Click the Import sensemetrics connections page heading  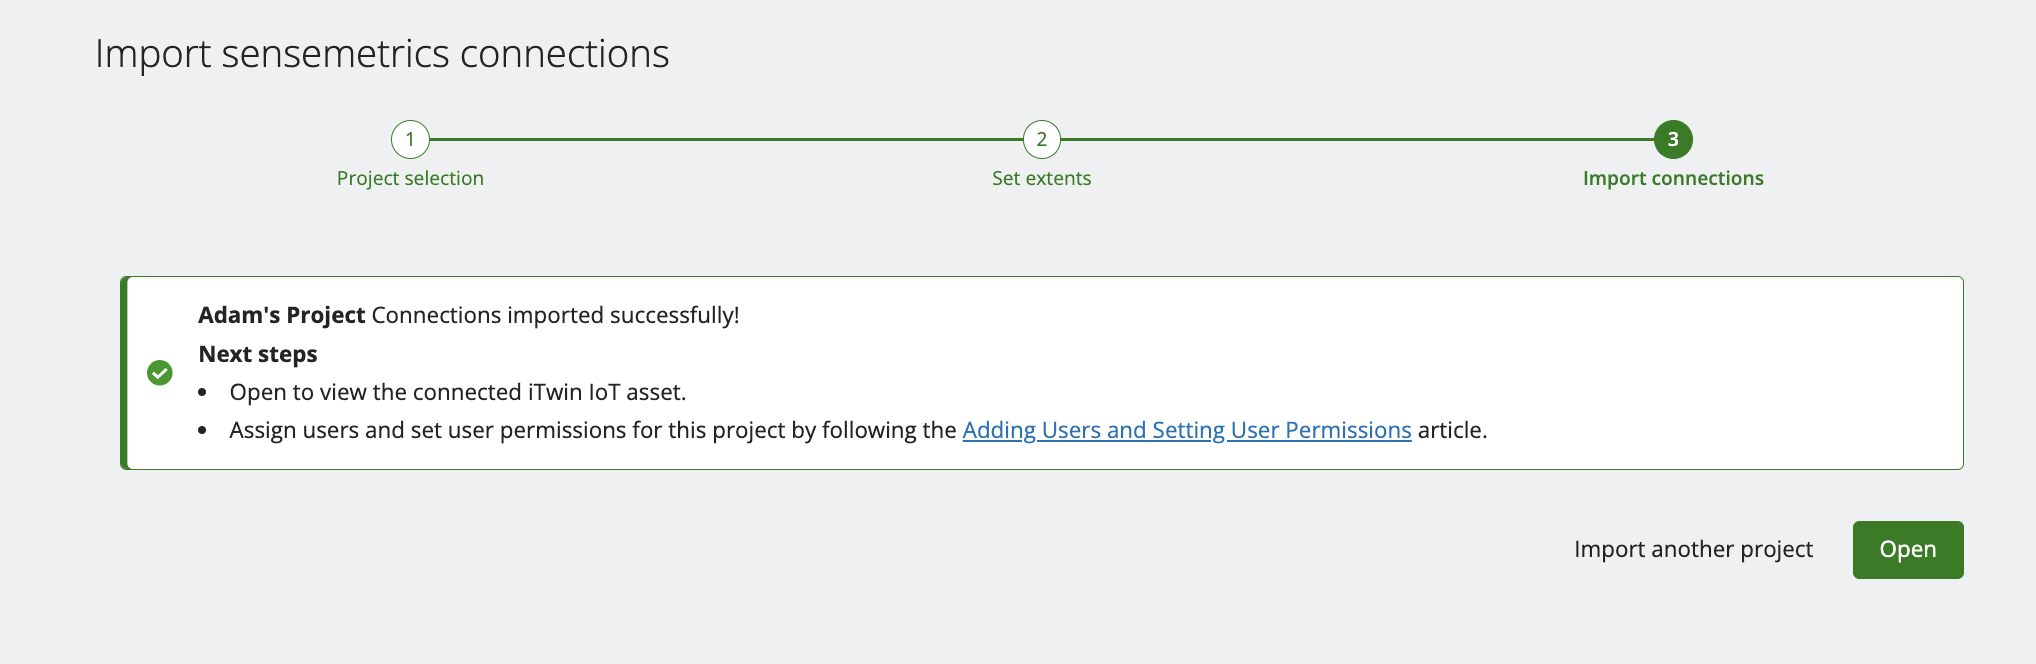click(382, 54)
